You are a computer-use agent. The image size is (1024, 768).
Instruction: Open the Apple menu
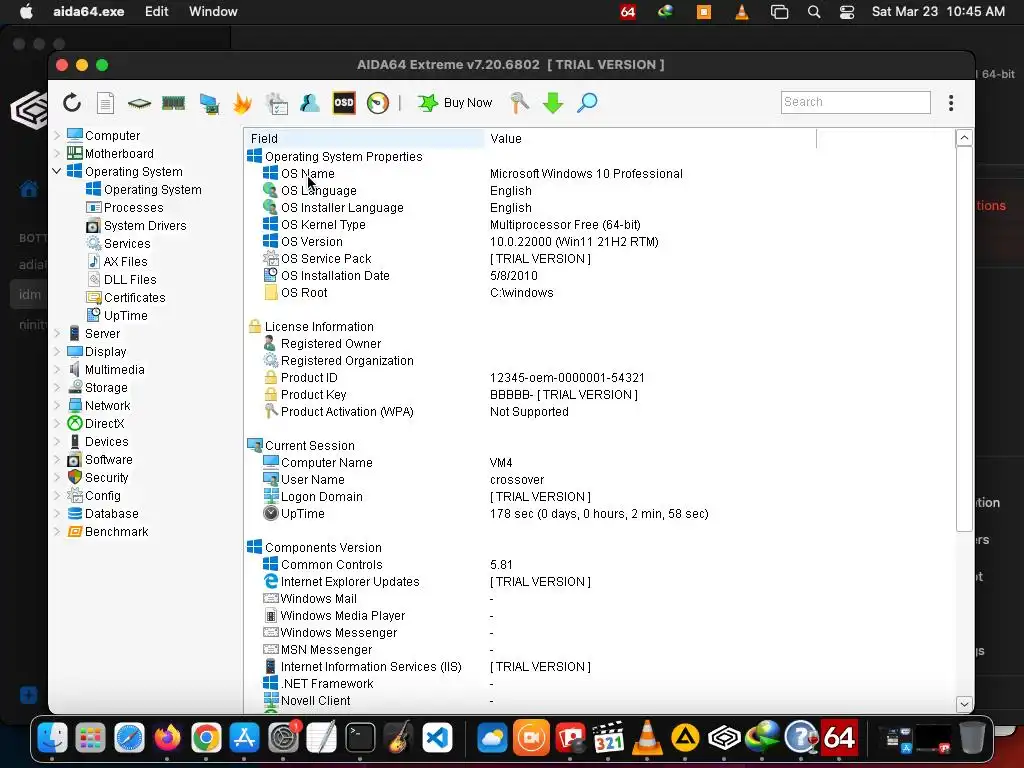click(26, 12)
